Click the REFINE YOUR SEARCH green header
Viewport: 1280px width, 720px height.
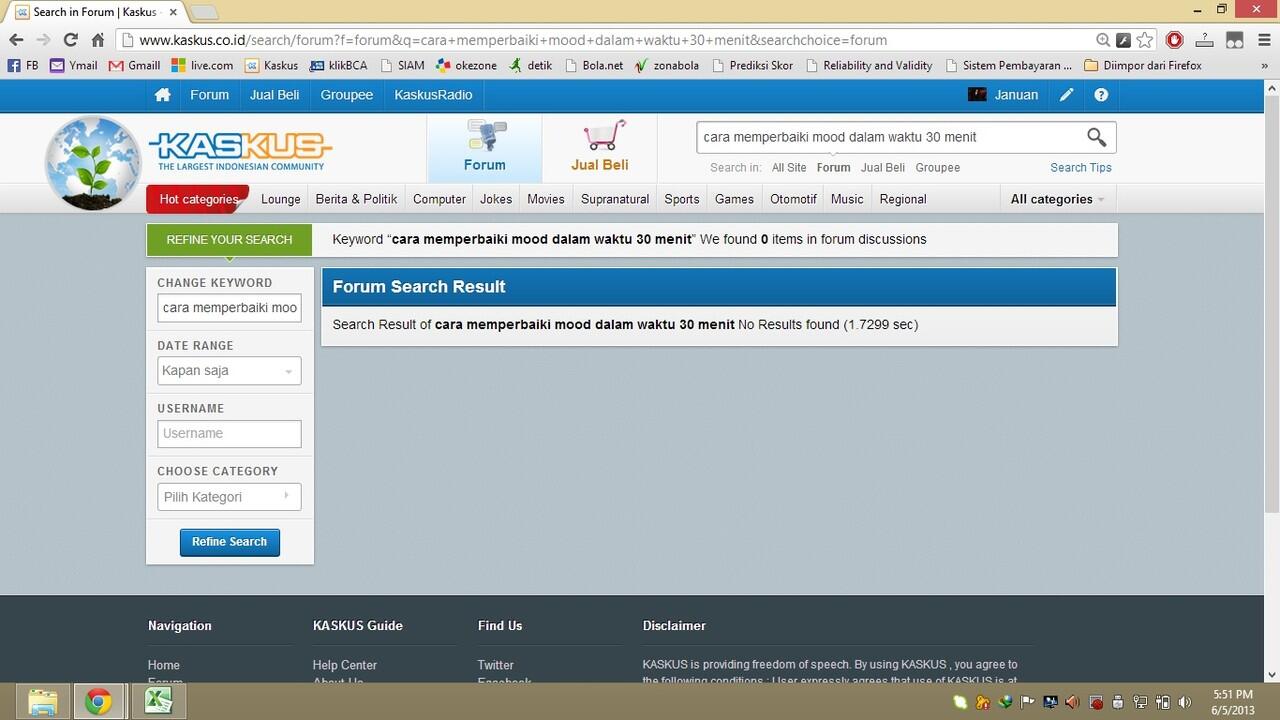pos(229,240)
